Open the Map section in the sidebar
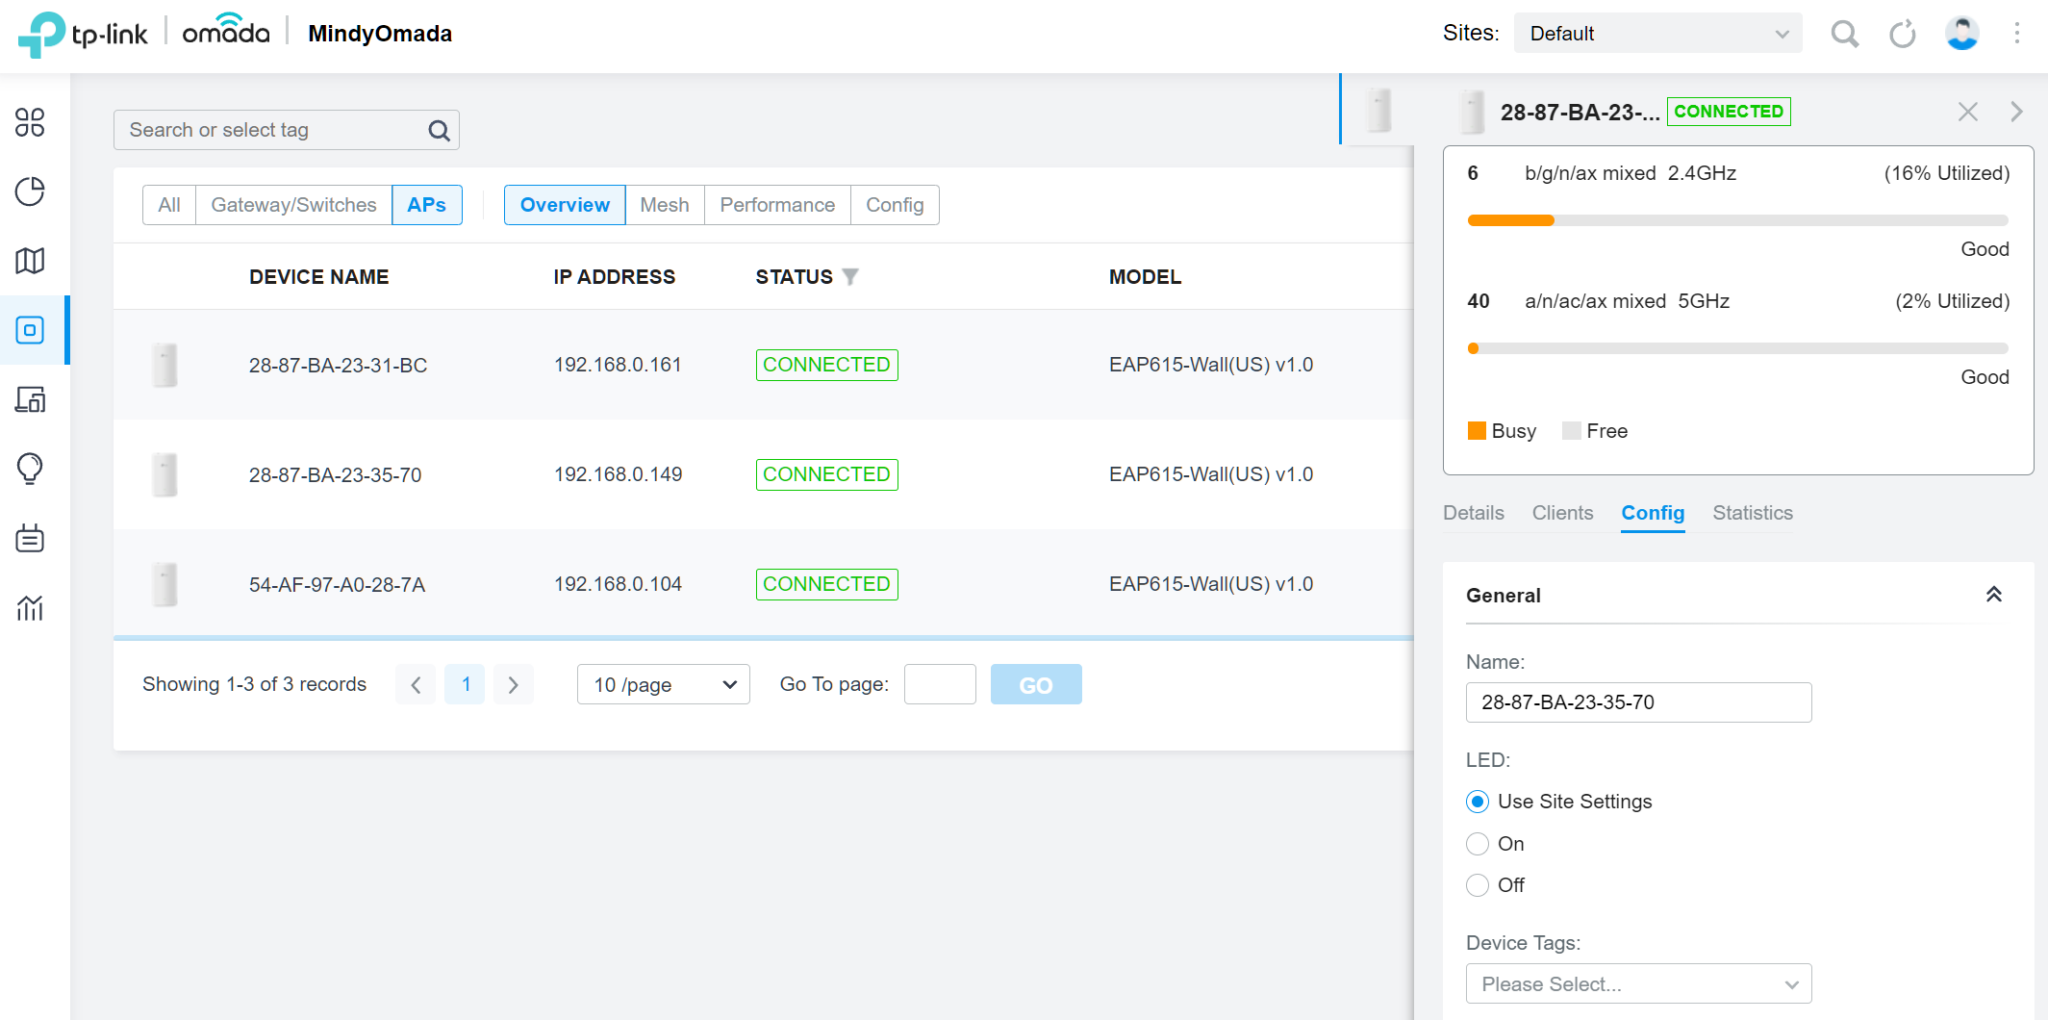 pyautogui.click(x=30, y=261)
